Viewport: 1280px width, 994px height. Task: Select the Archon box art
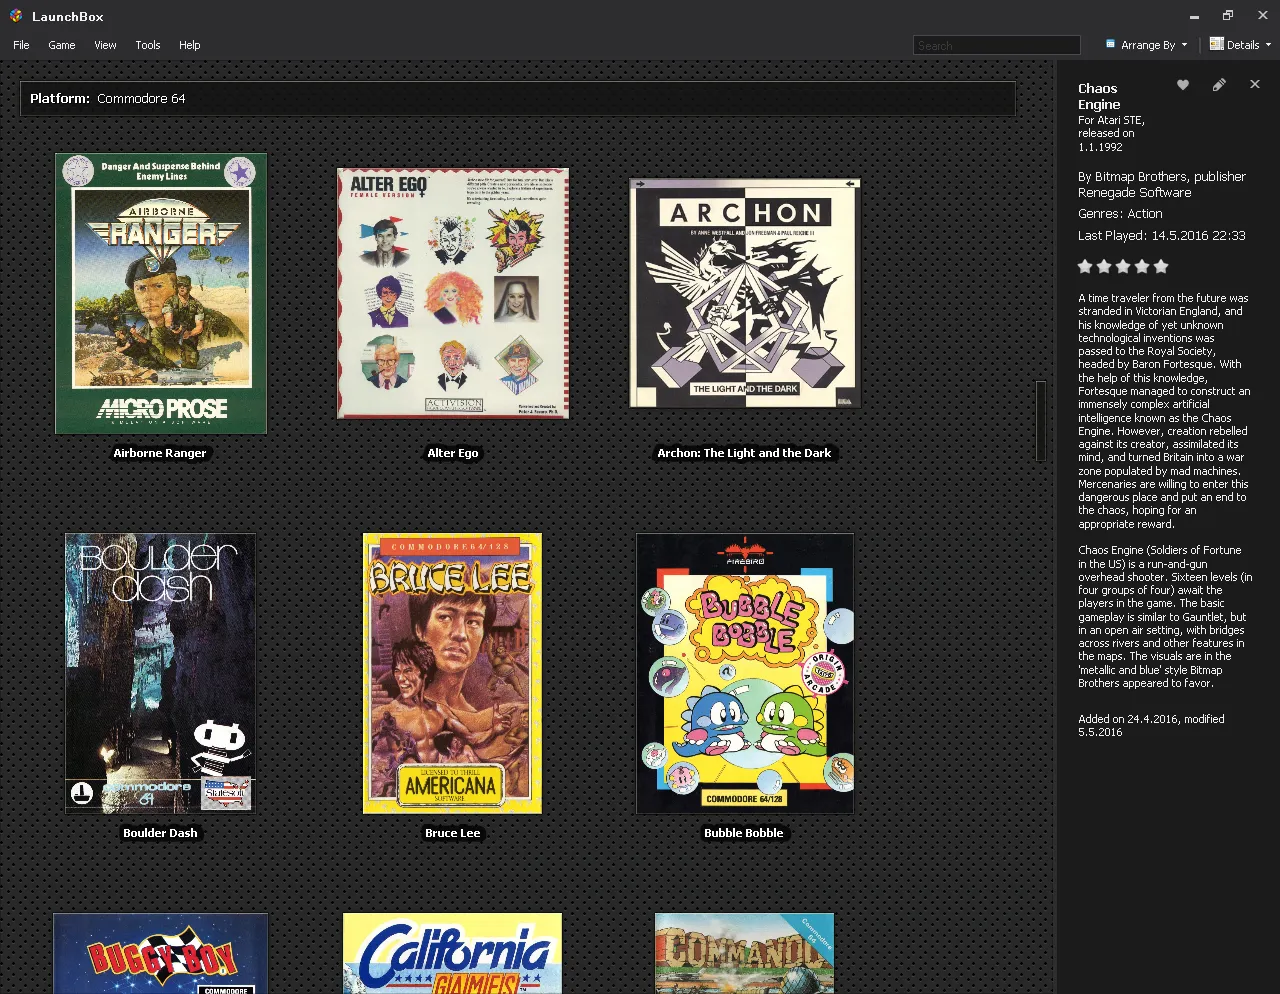(745, 293)
